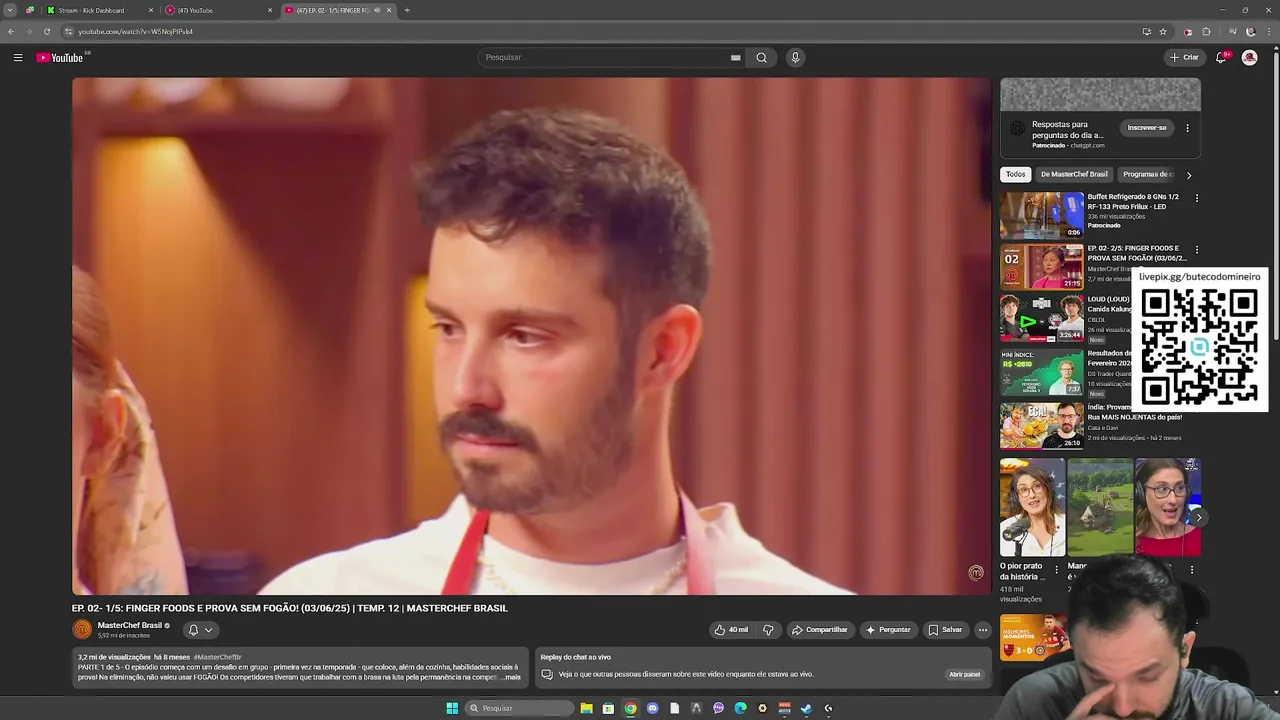Click Inscrever-se on the sponsored ad
1280x720 pixels.
1147,128
